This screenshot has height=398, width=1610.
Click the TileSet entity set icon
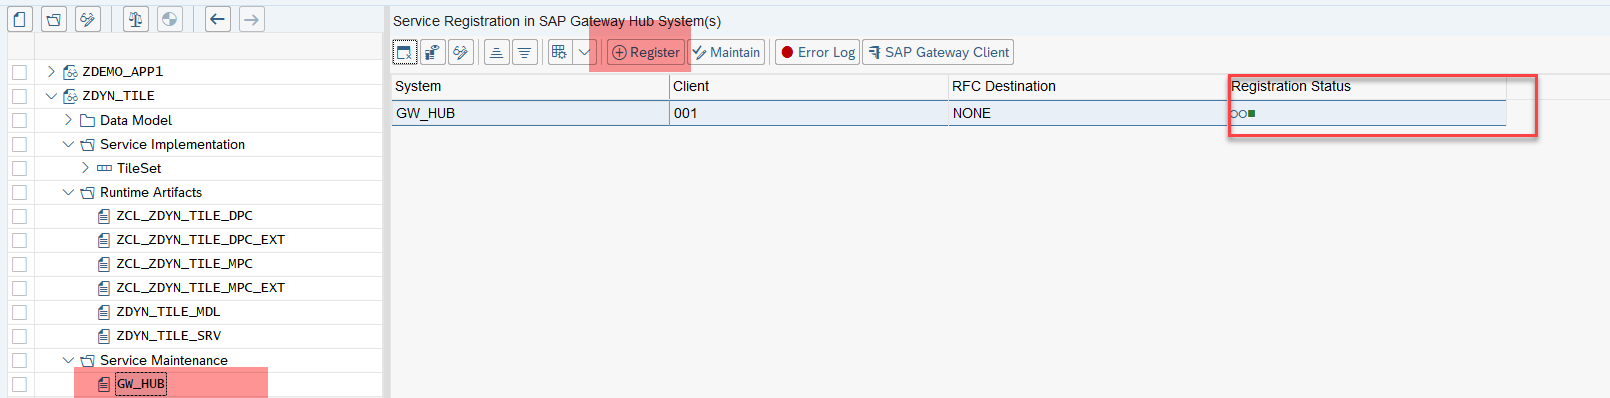[x=104, y=168]
